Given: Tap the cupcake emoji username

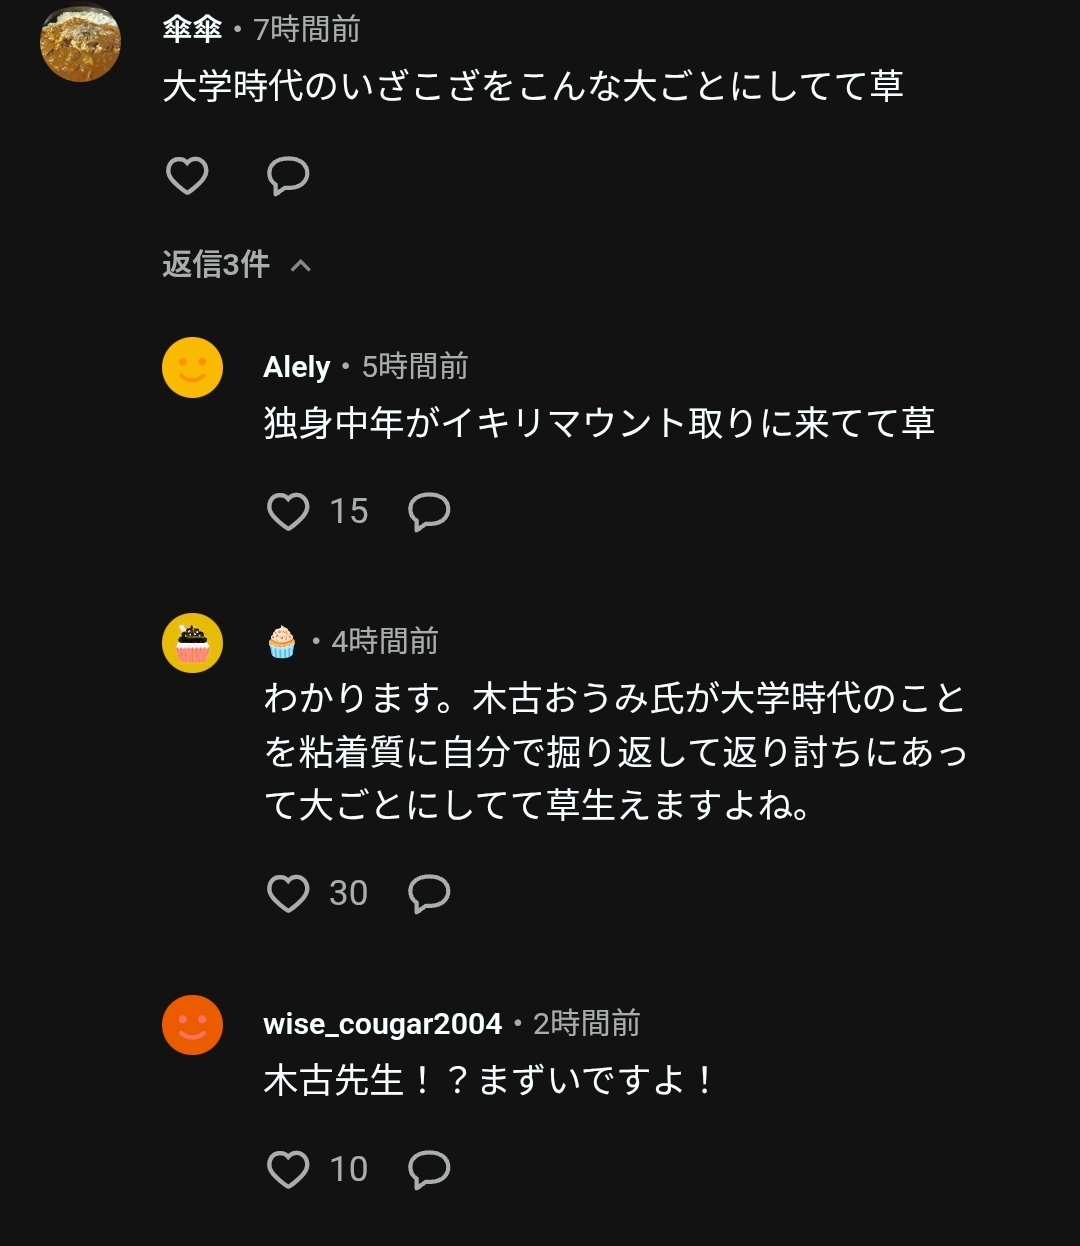Looking at the screenshot, I should click(282, 641).
